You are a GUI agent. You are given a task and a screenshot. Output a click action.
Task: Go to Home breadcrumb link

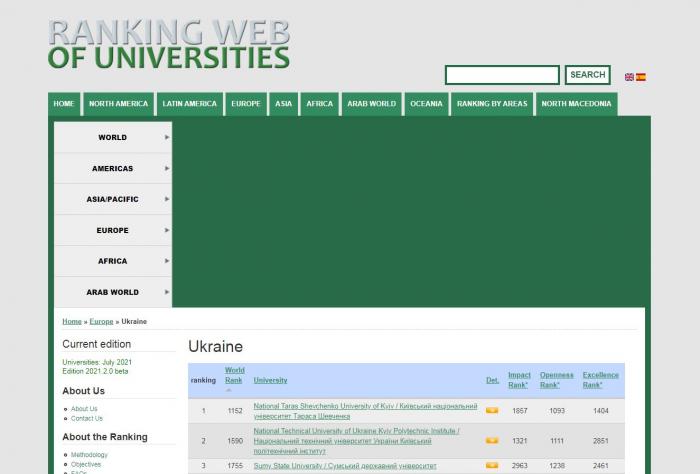click(x=72, y=321)
